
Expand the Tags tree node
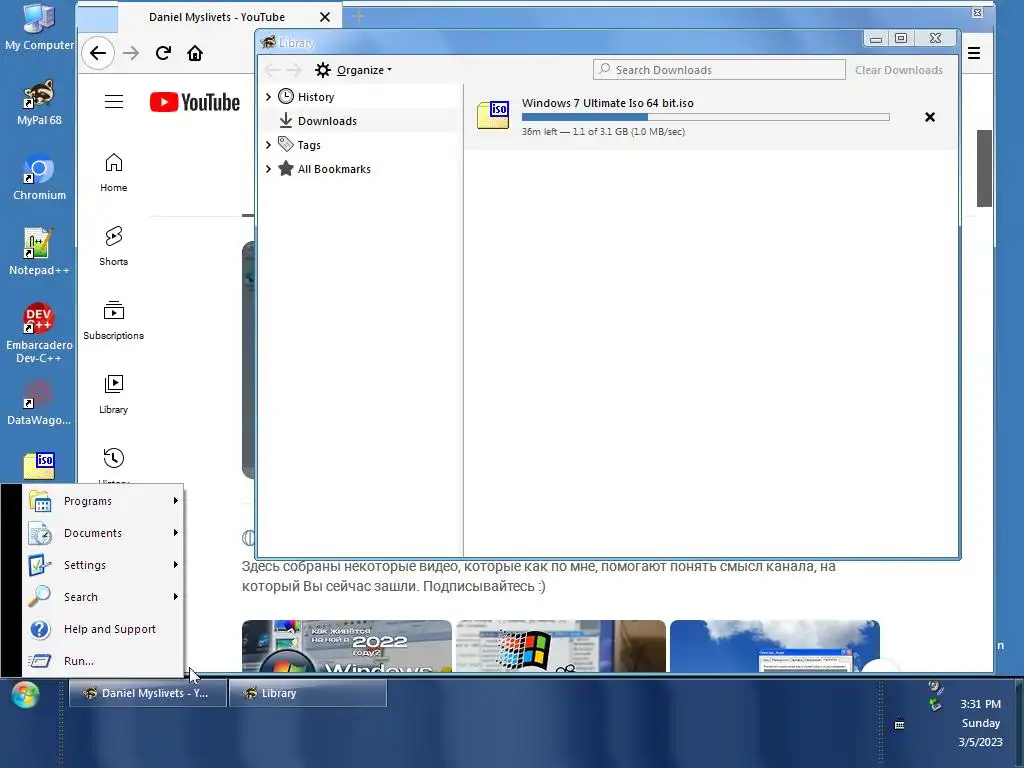[x=268, y=145]
